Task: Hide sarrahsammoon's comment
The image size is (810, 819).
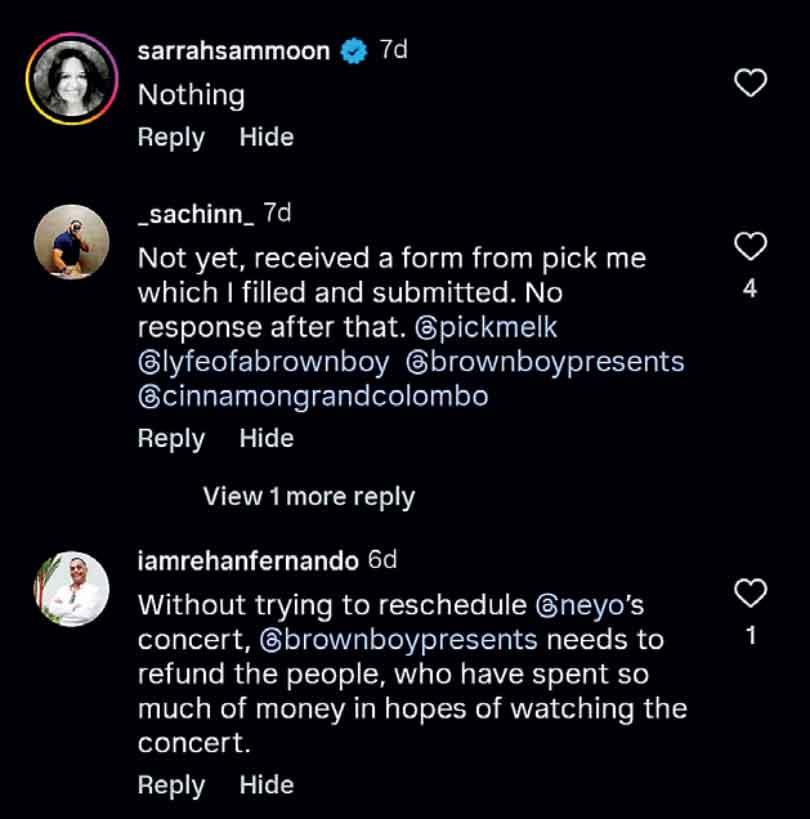Action: point(266,137)
